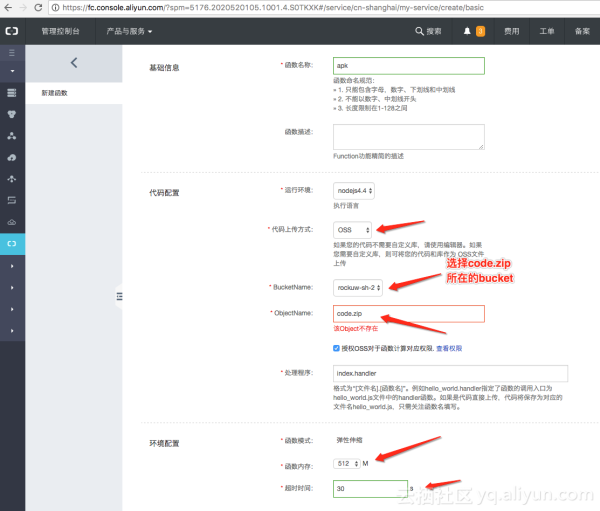The width and height of the screenshot is (600, 511).
Task: Open the load-balancer swap sidebar icon
Action: [x=12, y=200]
